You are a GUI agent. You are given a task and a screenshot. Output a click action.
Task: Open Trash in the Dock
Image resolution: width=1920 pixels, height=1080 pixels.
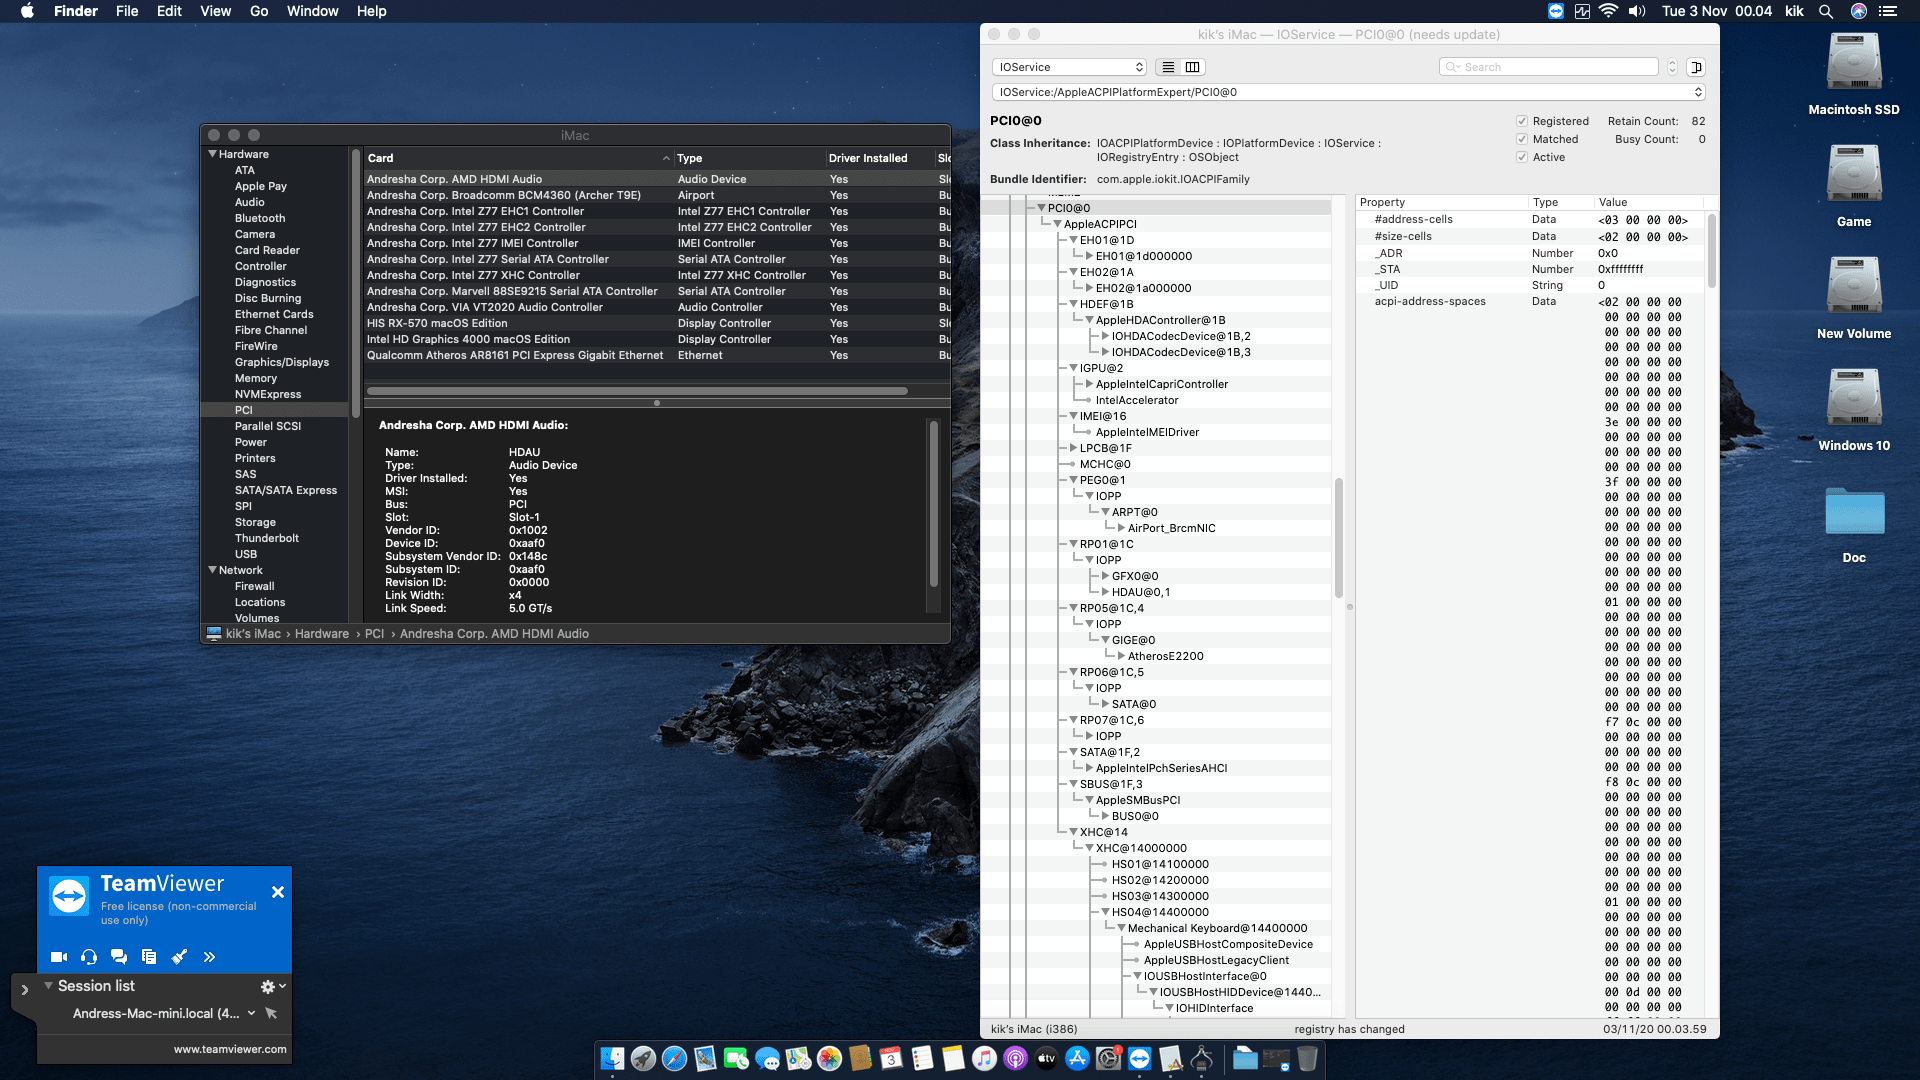1307,1058
